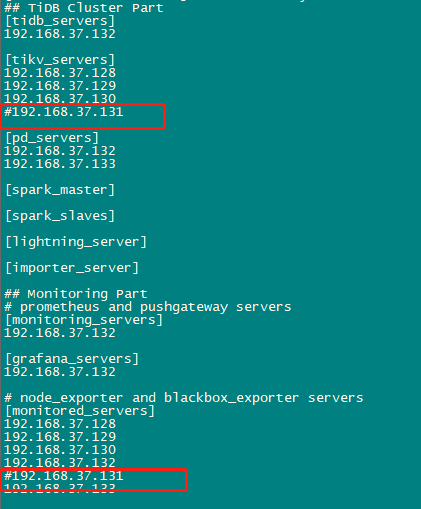This screenshot has height=509, width=421.
Task: Click commented #192.168.37.131 under tikv_servers
Action: click(x=64, y=112)
